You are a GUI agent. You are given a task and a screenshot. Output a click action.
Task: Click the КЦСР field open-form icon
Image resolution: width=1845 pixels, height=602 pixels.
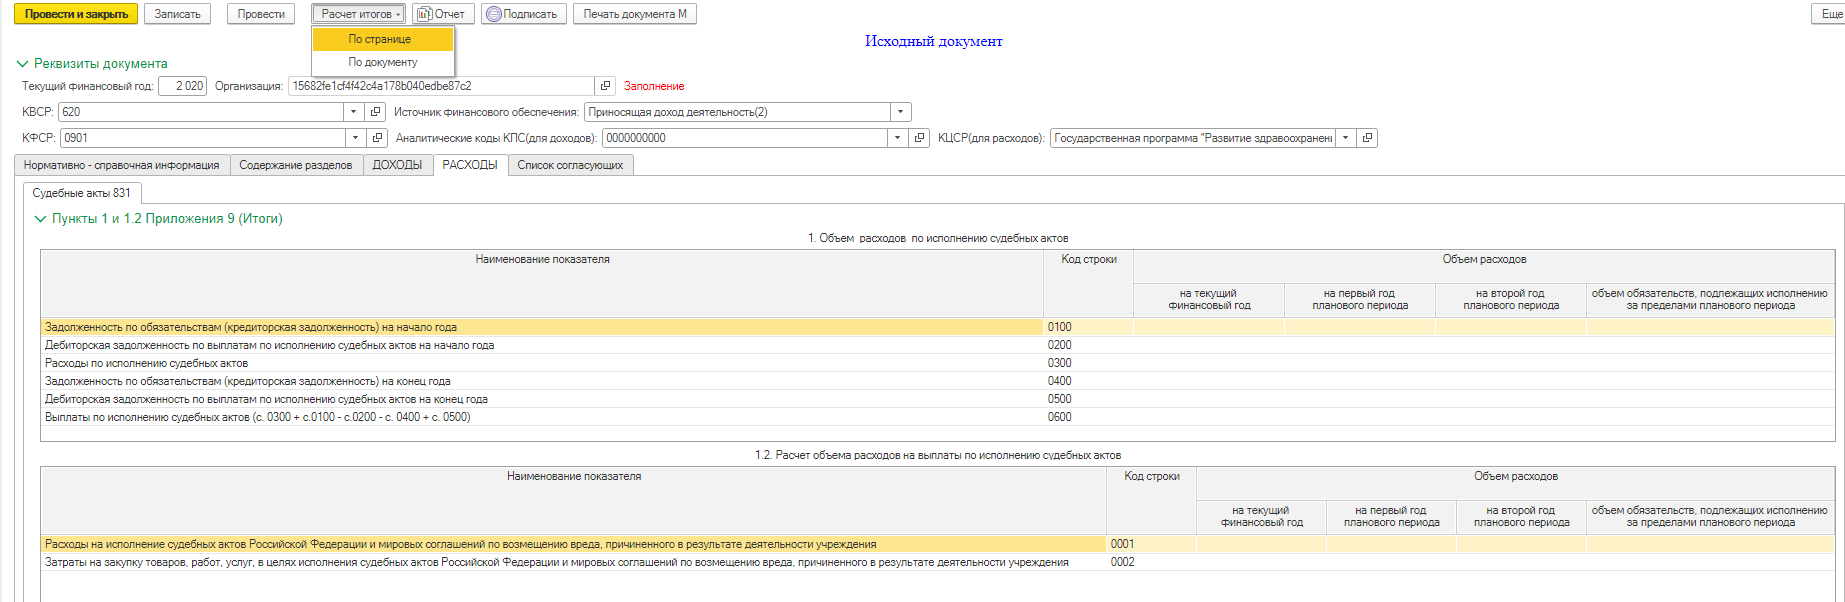pos(1367,138)
